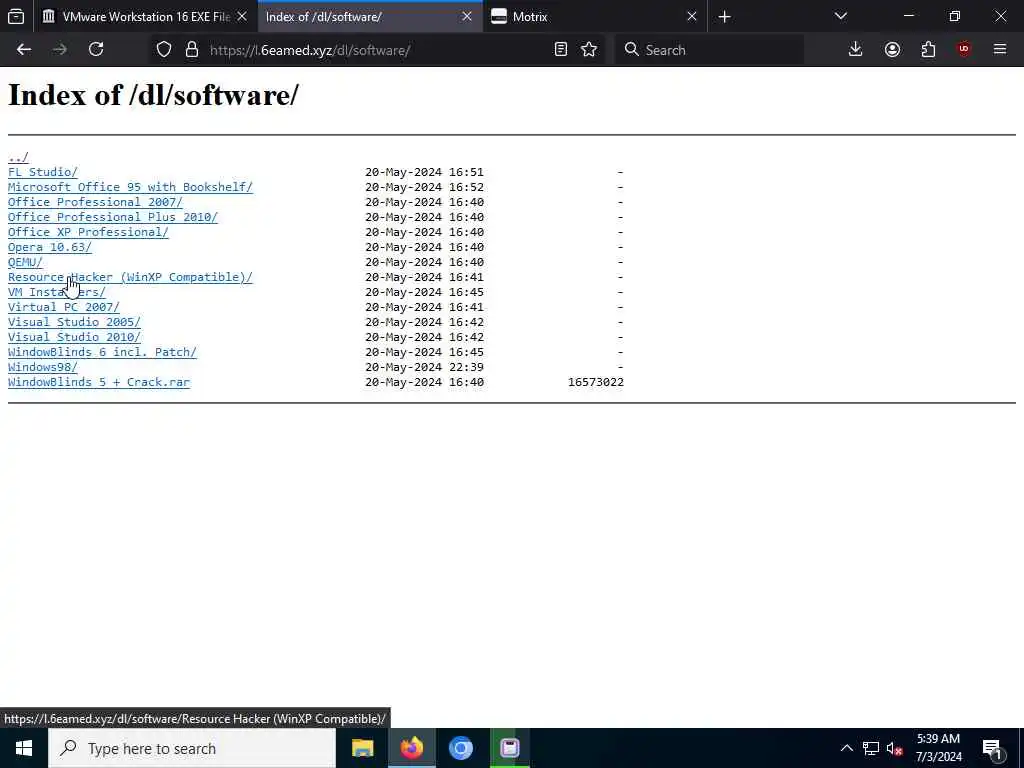Screen dimensions: 1024x768
Task: Open Office Professional 2007/ folder
Action: point(95,202)
